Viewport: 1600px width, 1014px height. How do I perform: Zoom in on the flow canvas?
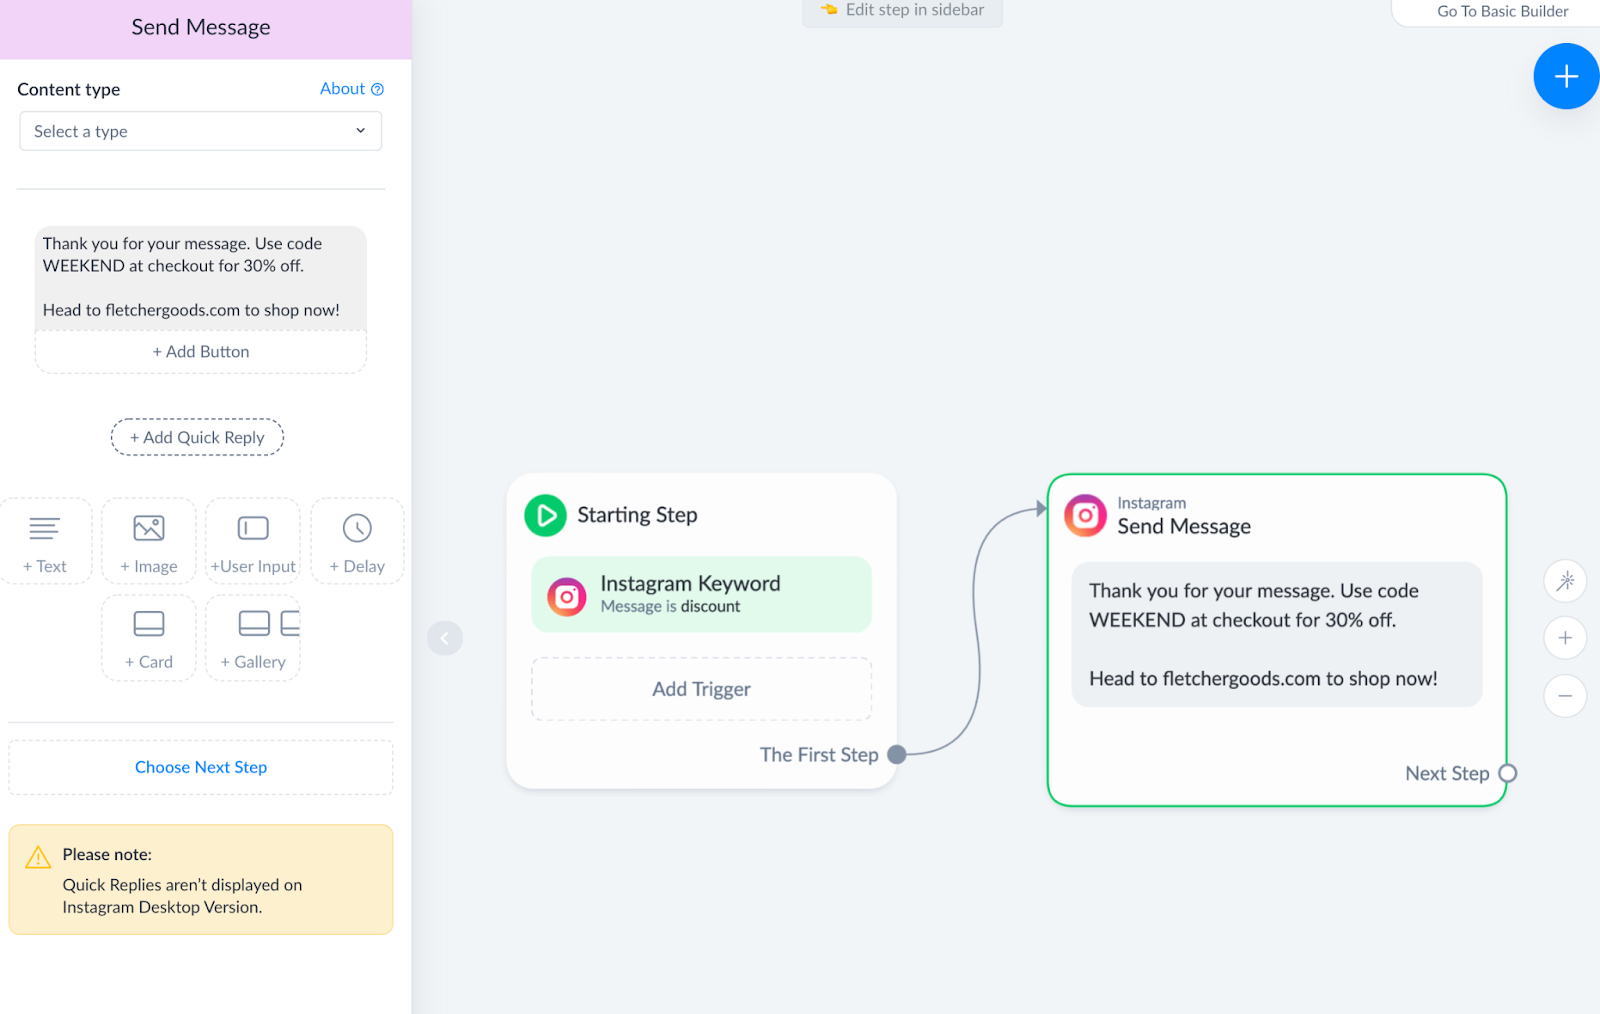coord(1565,638)
